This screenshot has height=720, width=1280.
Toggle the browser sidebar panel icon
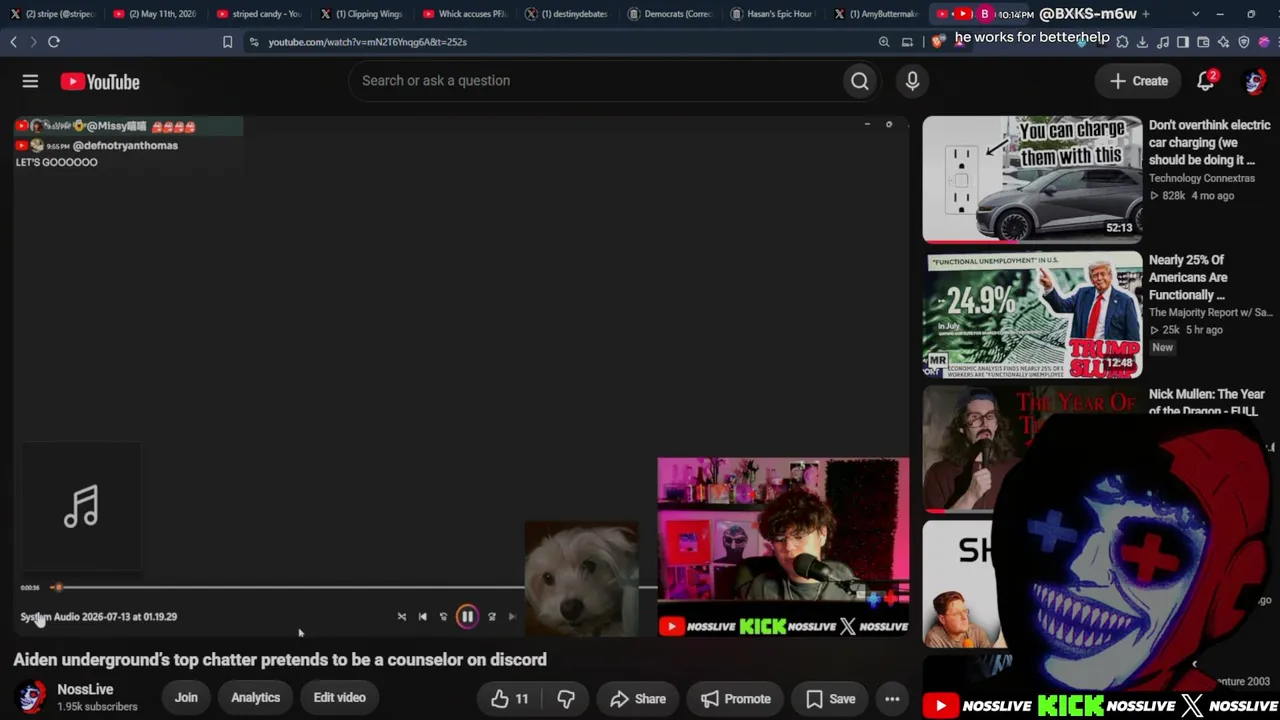click(1183, 42)
